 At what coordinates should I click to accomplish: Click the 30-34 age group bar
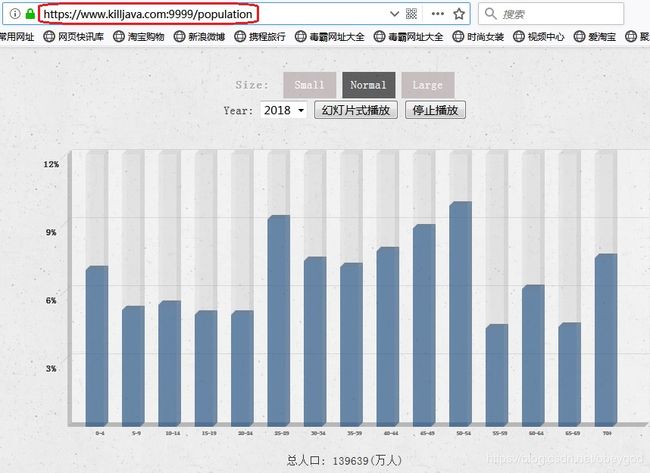315,341
